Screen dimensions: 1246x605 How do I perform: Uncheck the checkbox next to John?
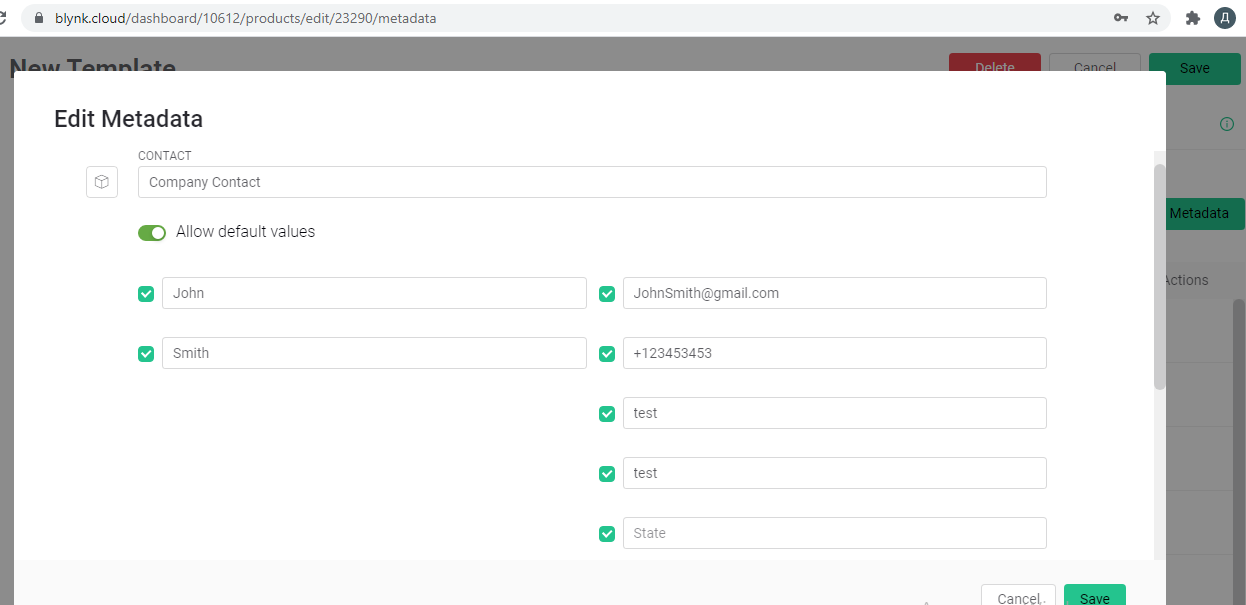pyautogui.click(x=146, y=294)
